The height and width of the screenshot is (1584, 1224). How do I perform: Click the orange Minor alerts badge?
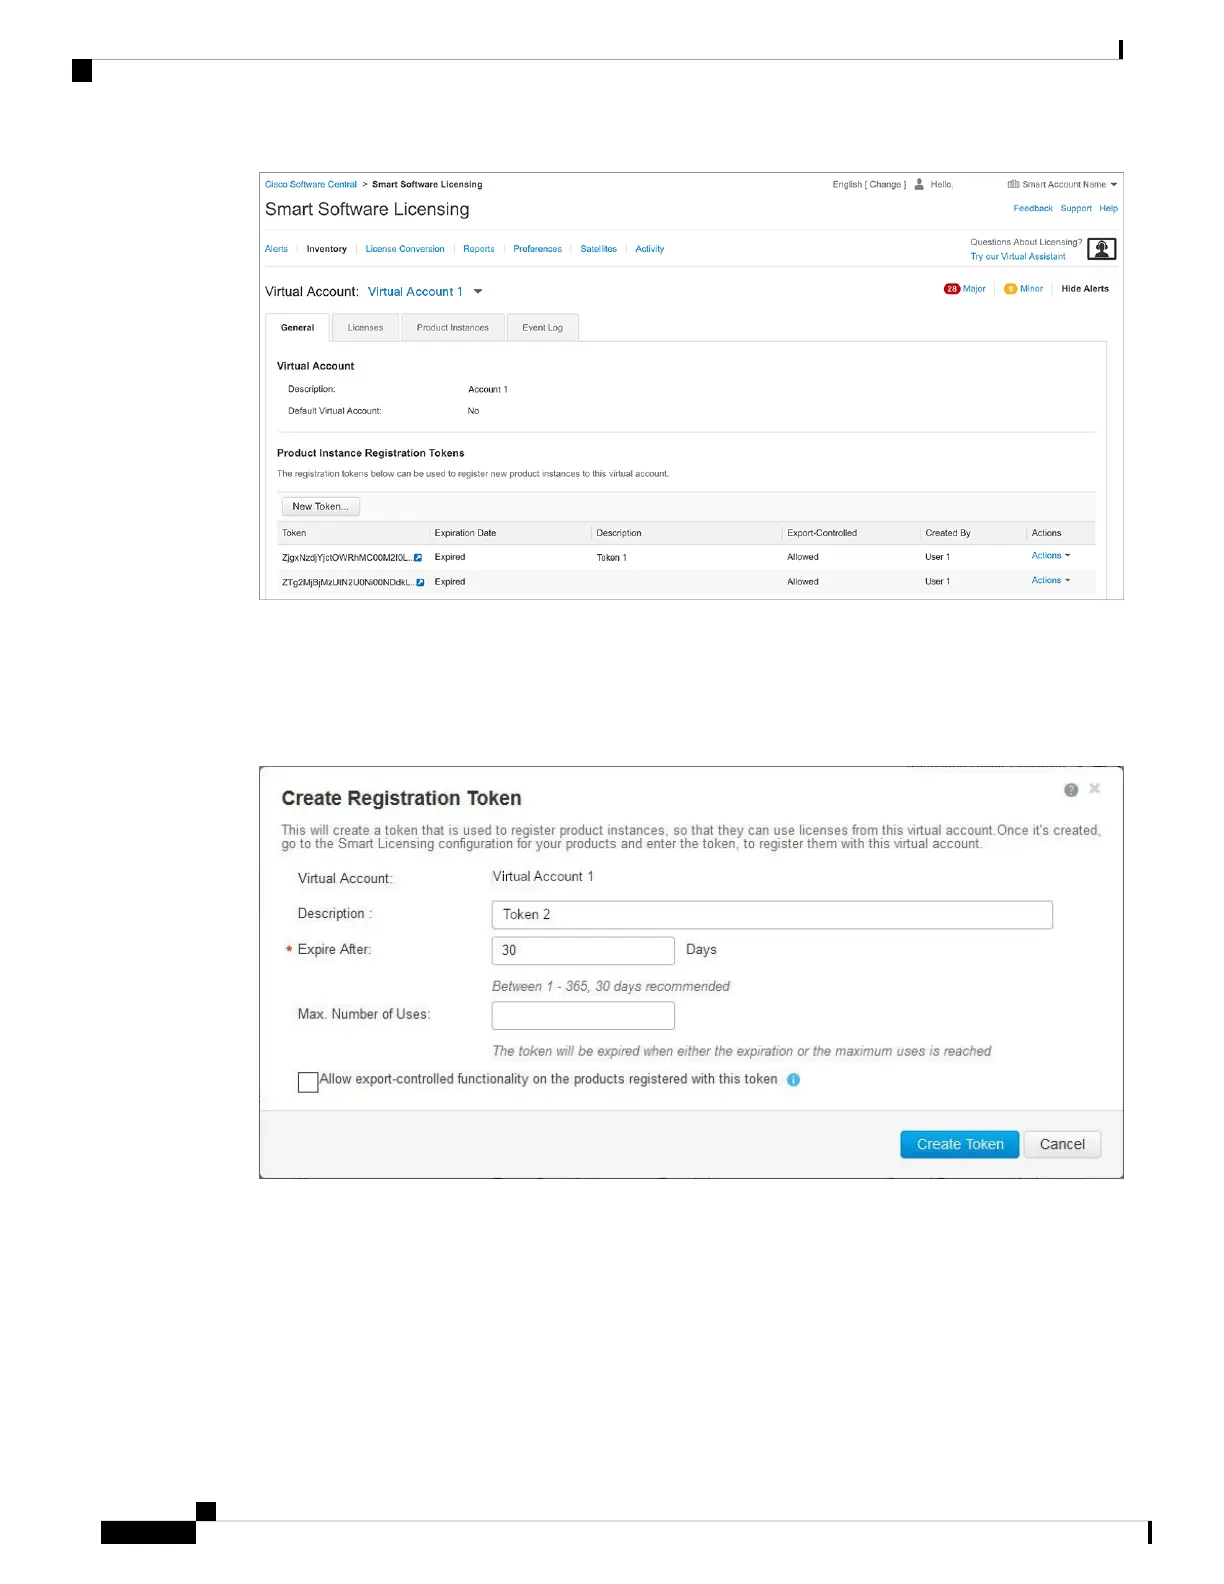[x=1011, y=289]
